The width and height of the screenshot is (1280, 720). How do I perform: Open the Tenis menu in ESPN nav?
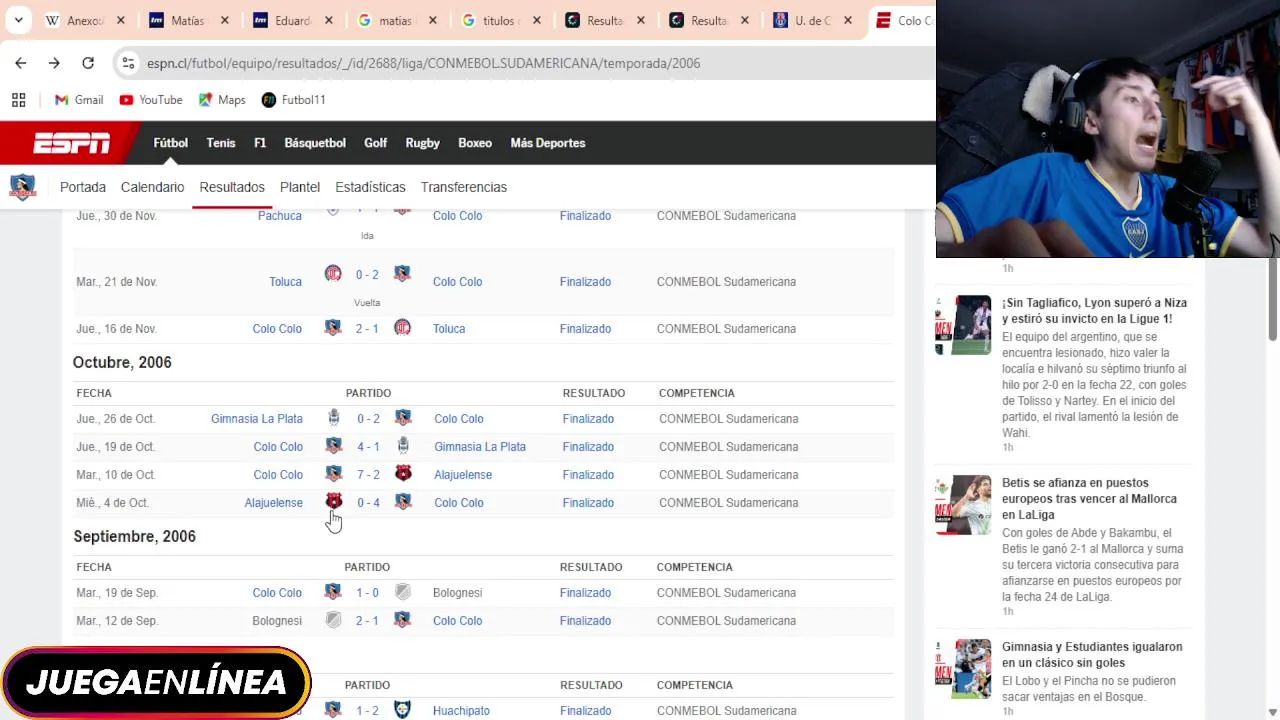pyautogui.click(x=221, y=143)
